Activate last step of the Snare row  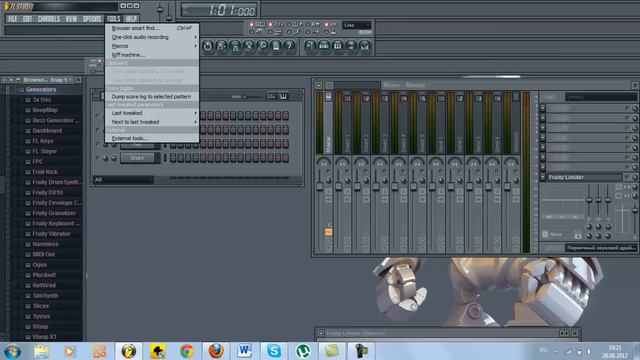click(x=285, y=158)
